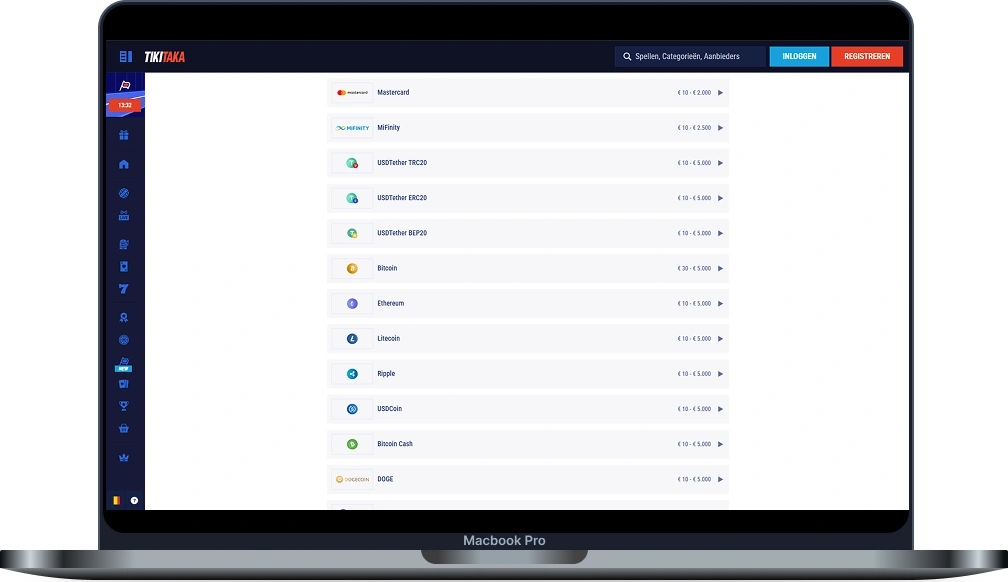
Task: Open the playing card casino icon in sidebar
Action: 124,266
